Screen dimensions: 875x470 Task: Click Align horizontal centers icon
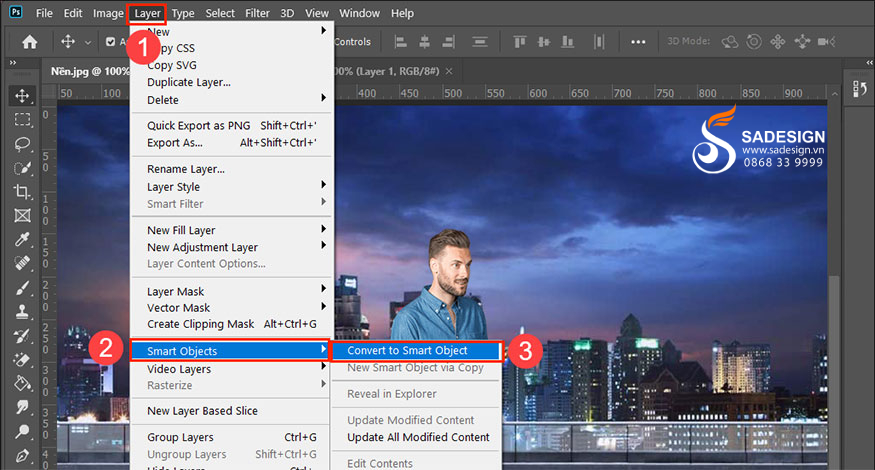coord(424,42)
